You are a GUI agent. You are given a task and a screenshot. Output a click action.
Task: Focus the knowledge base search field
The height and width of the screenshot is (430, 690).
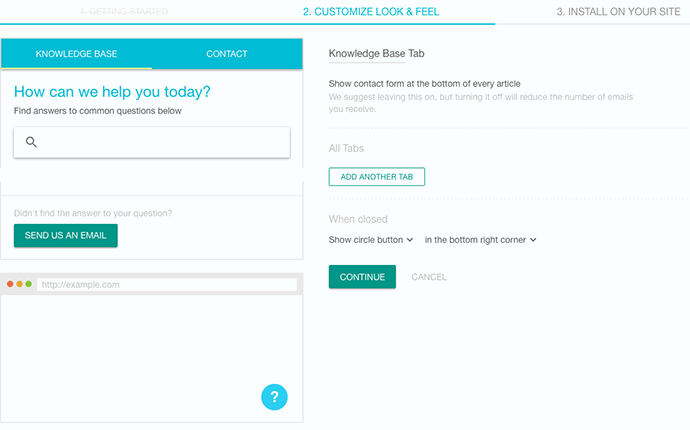(x=160, y=143)
